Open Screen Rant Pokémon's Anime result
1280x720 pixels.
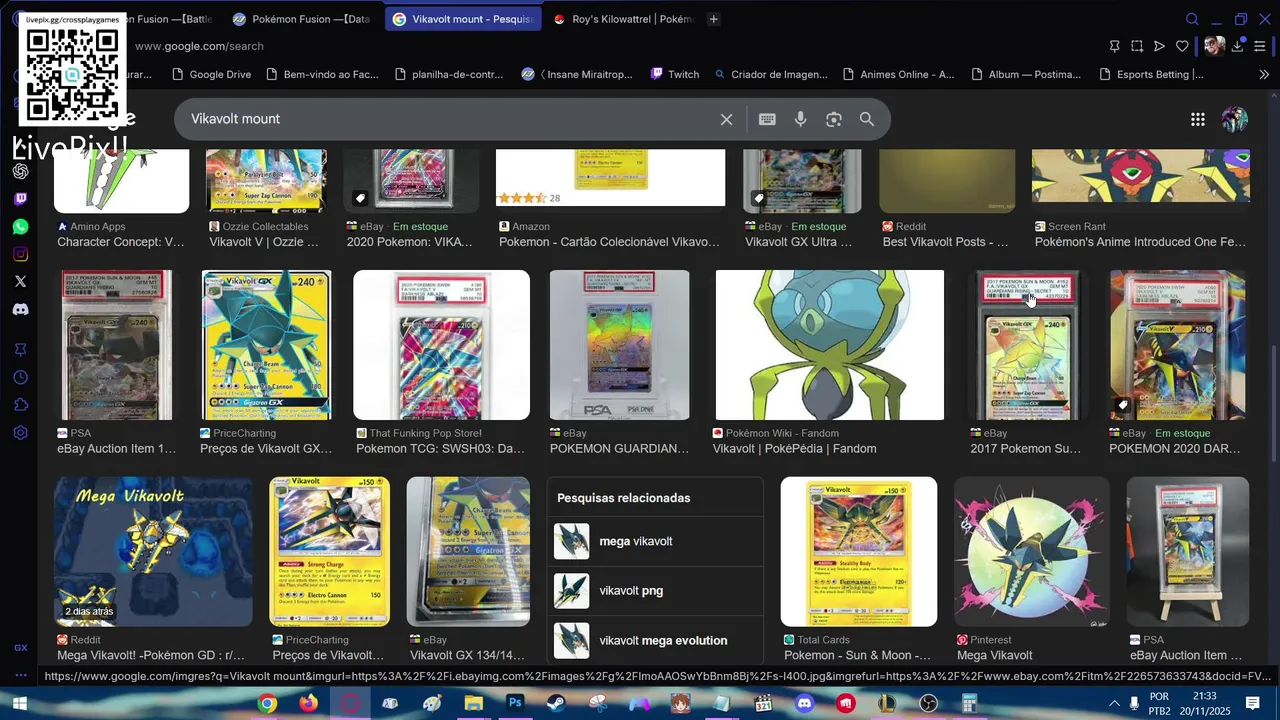(1140, 242)
